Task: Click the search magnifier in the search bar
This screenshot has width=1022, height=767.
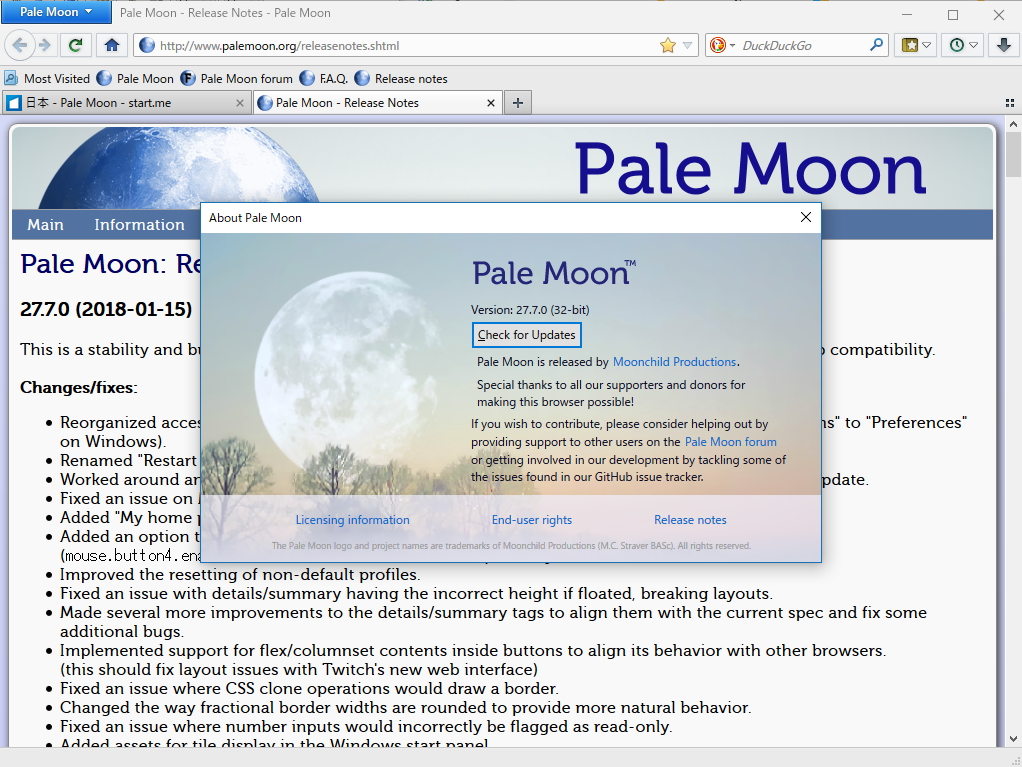Action: (x=874, y=45)
